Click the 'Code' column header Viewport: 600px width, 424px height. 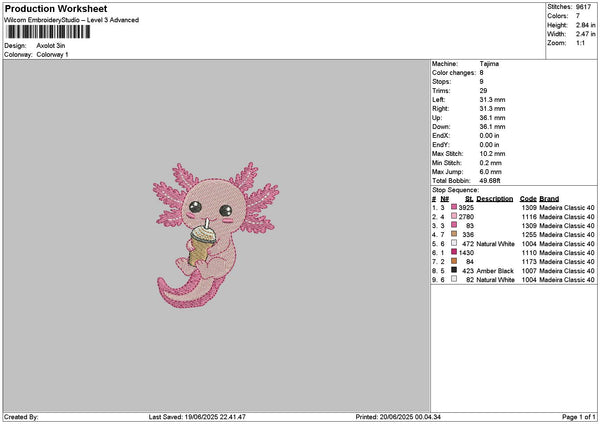[x=528, y=199]
